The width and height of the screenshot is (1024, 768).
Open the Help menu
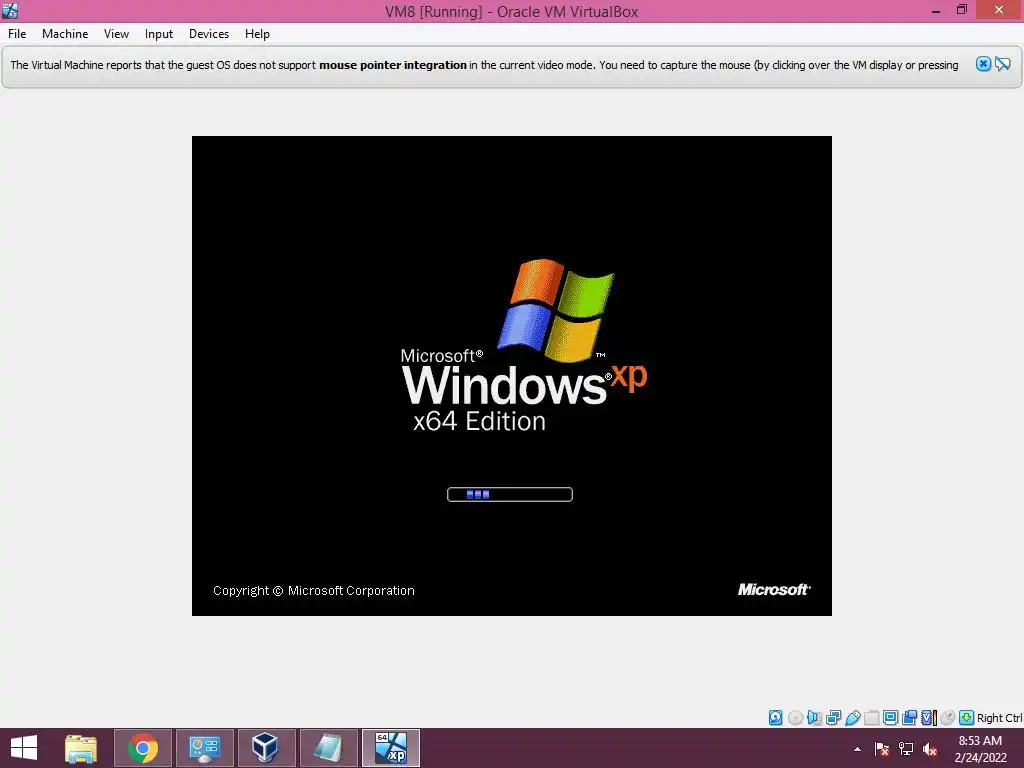257,34
